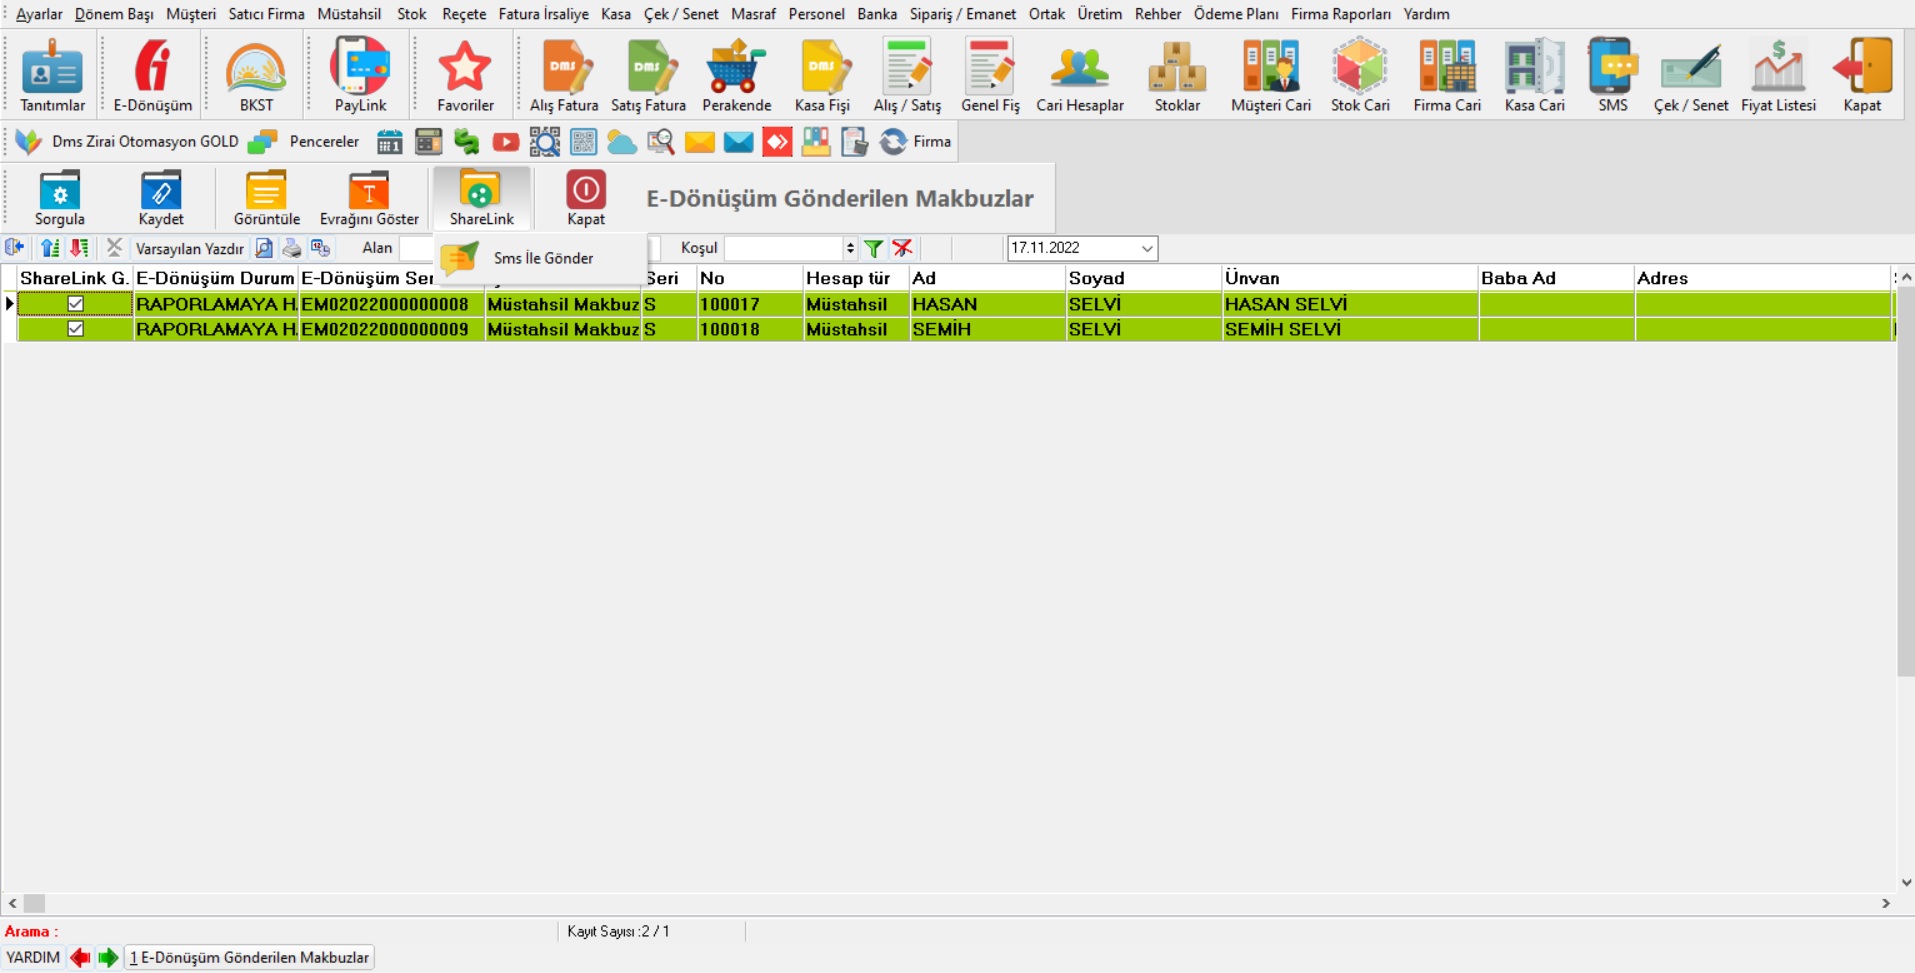This screenshot has height=973, width=1915.
Task: Click the YARDIM button in status bar
Action: (x=33, y=957)
